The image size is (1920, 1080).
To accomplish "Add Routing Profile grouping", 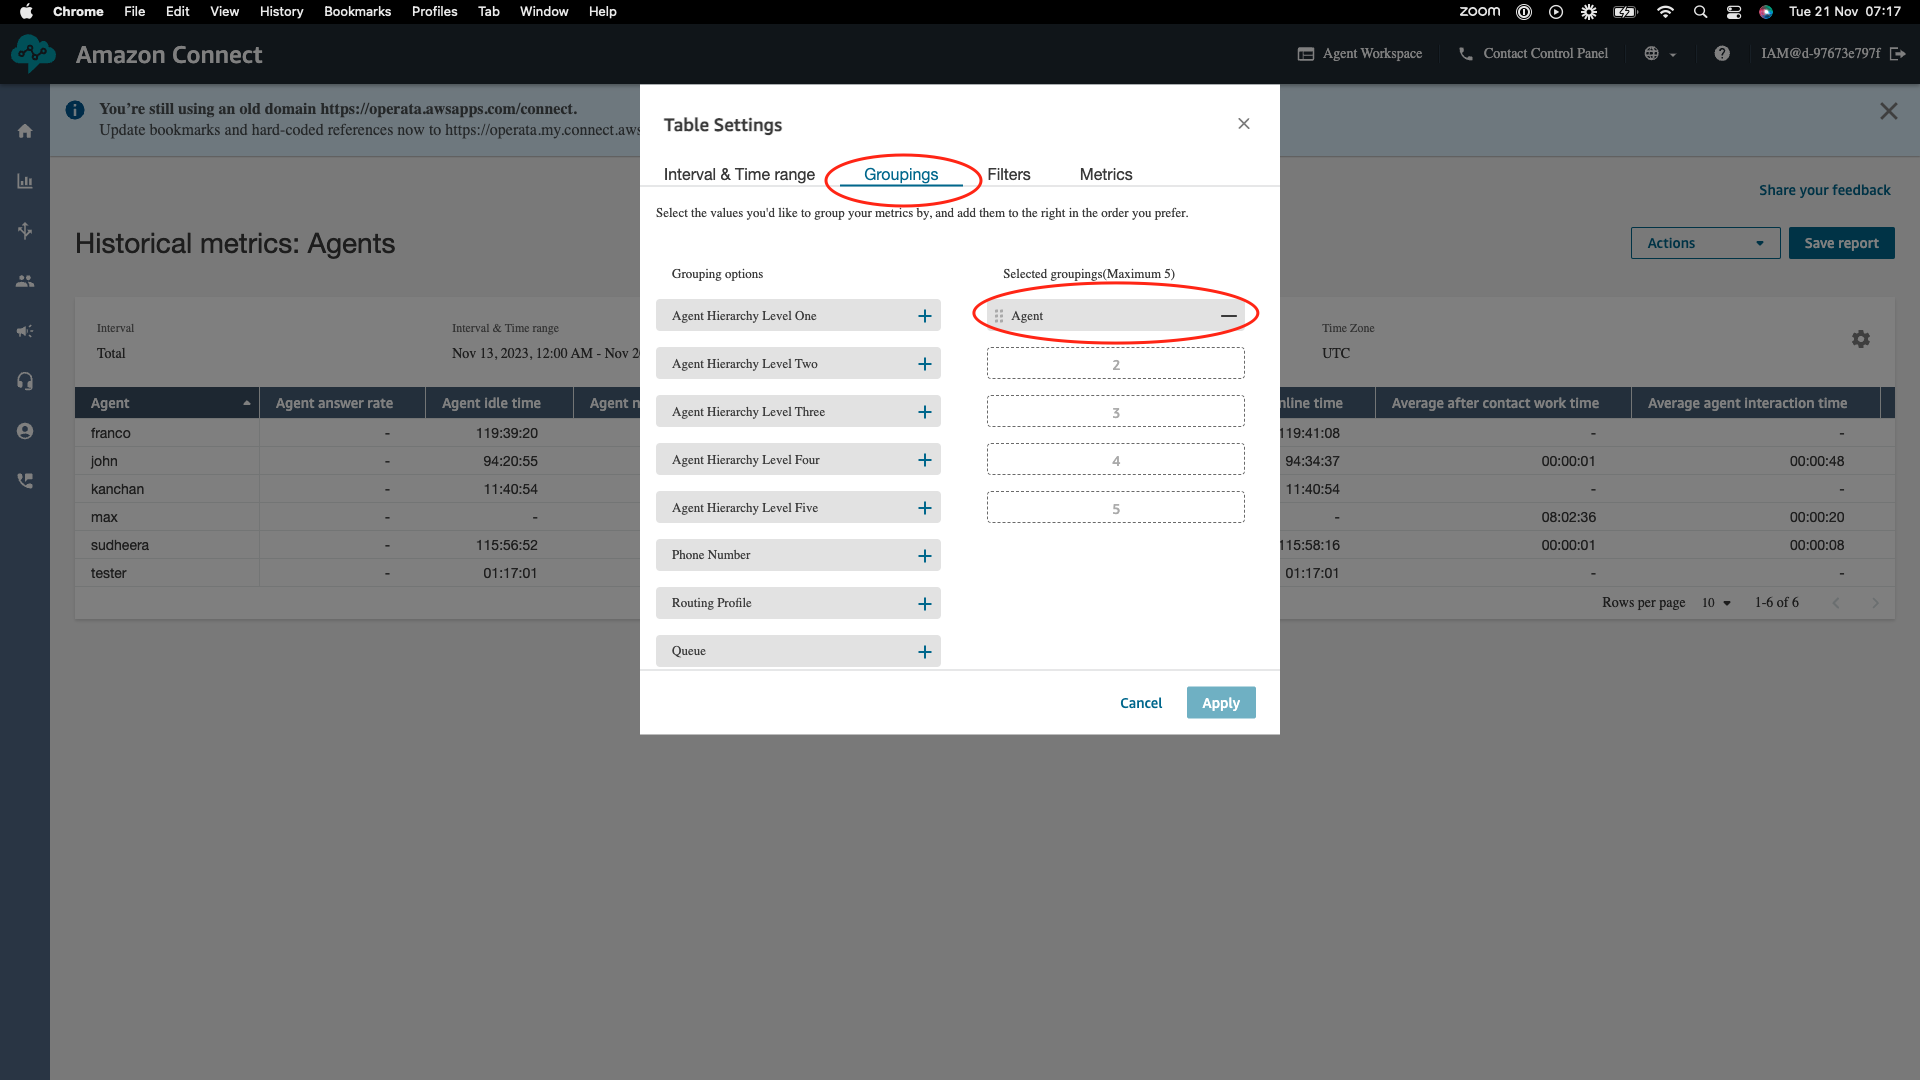I will 925,604.
